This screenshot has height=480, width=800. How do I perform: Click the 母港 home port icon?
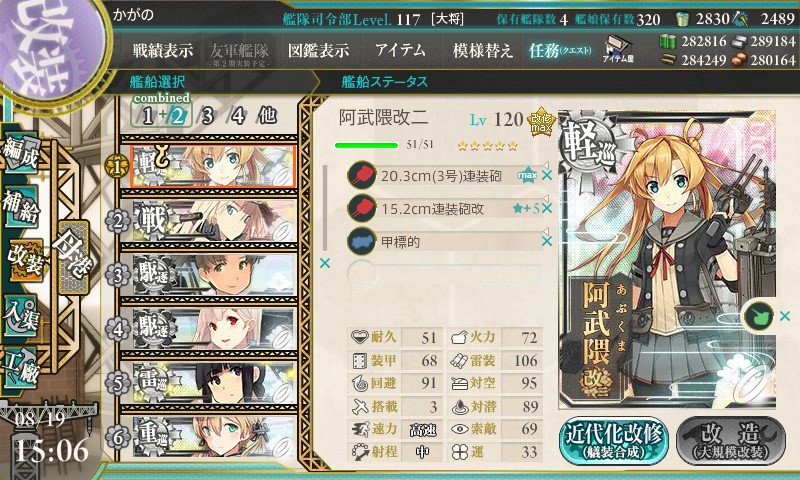pyautogui.click(x=74, y=257)
